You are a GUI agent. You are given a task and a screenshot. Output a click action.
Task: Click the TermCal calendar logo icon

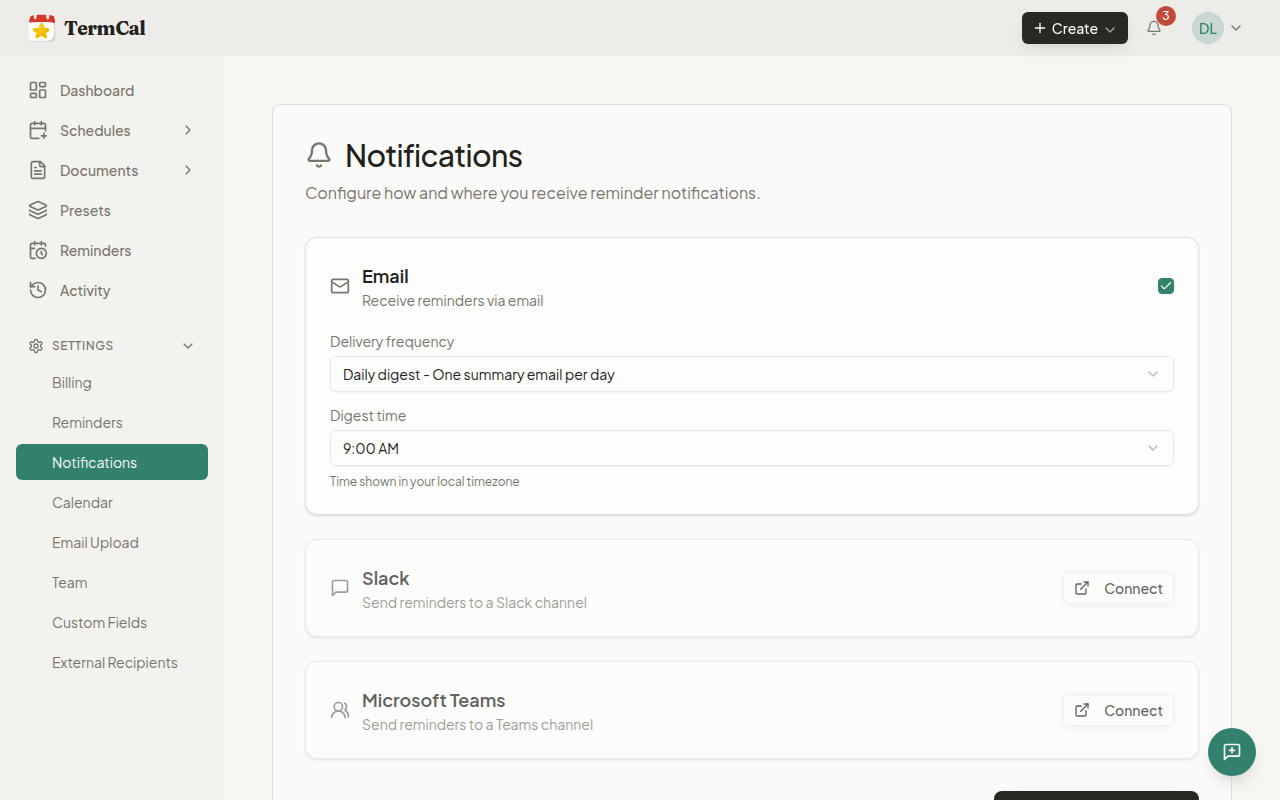point(42,28)
